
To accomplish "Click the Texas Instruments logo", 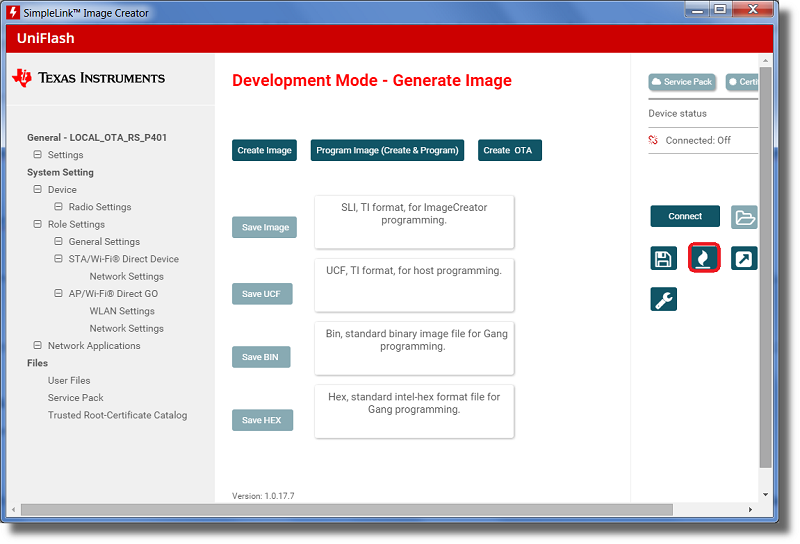I will click(x=89, y=78).
